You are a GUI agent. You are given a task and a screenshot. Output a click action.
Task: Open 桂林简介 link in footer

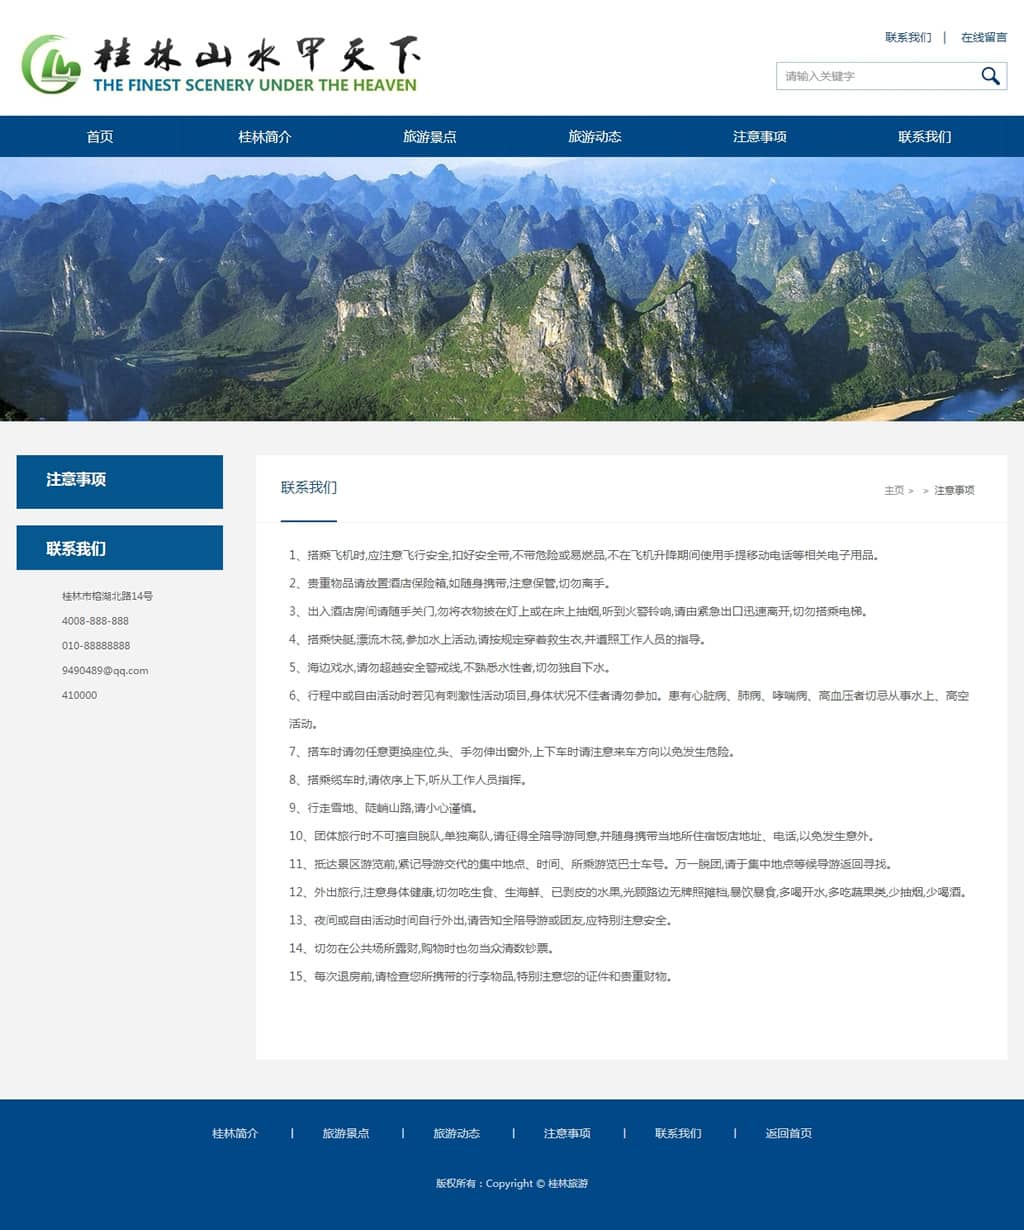[x=235, y=1134]
